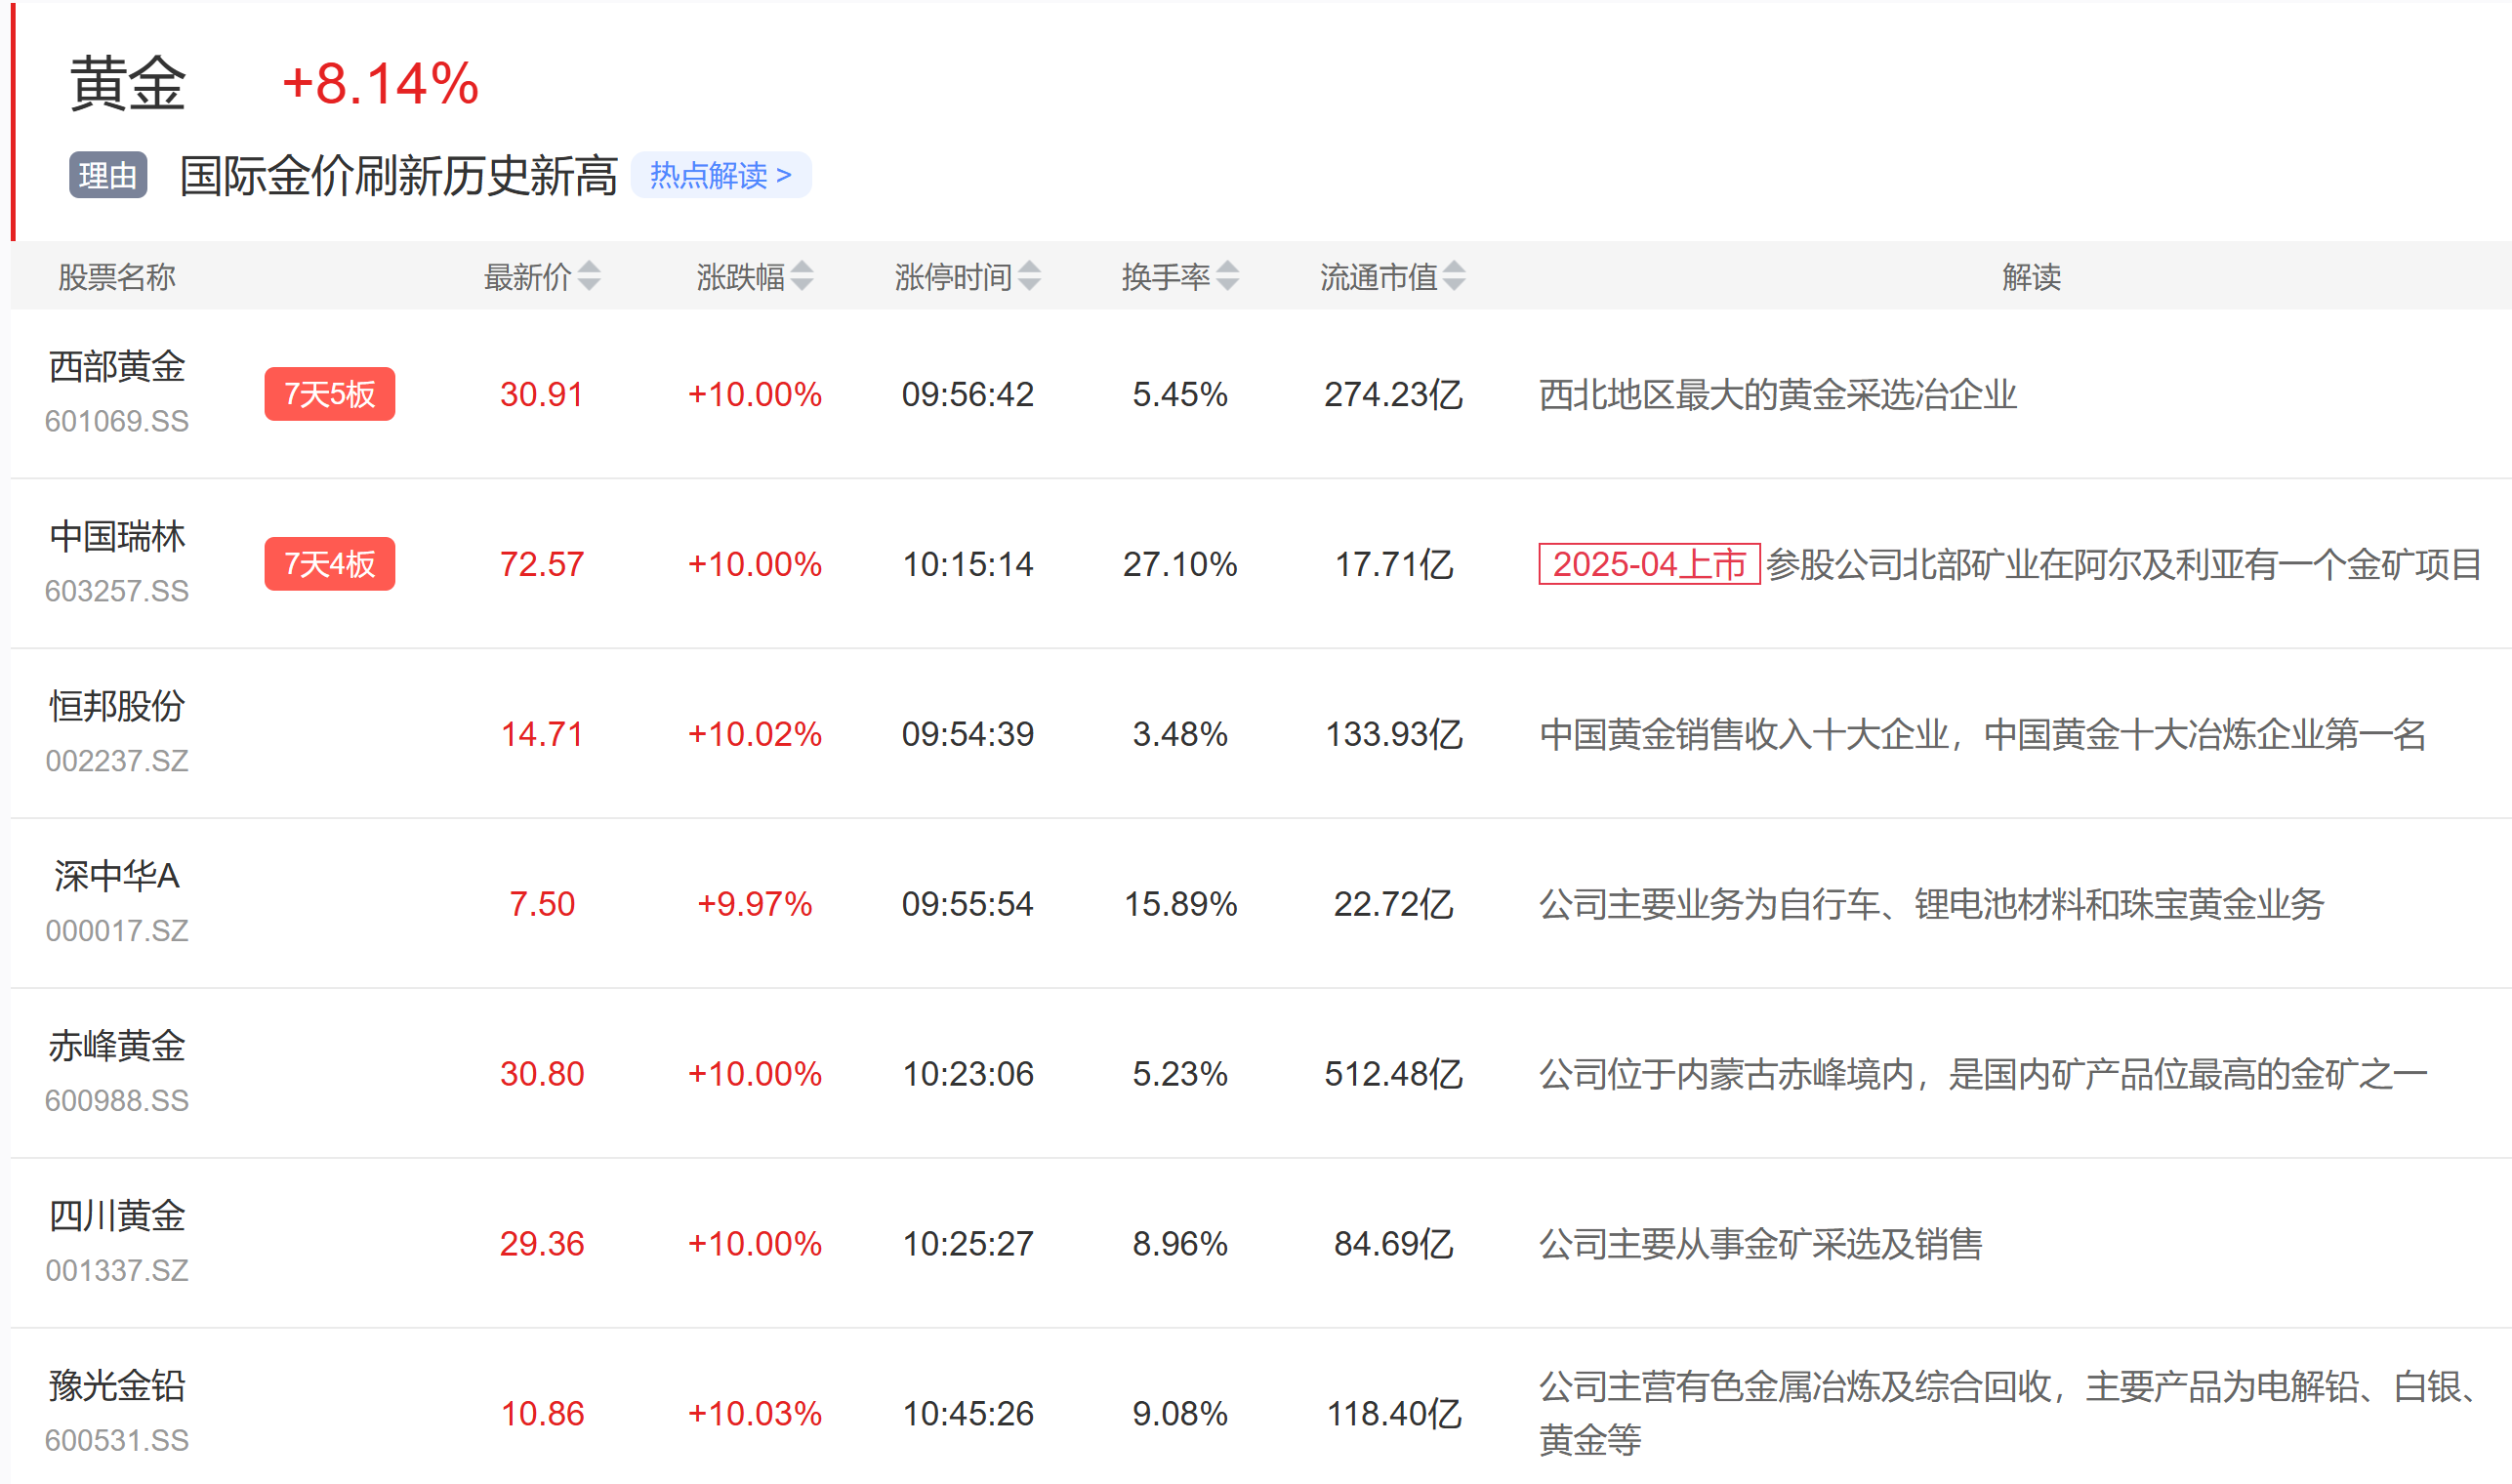Click the 黄金 sector title
2512x1484 pixels.
[x=128, y=83]
